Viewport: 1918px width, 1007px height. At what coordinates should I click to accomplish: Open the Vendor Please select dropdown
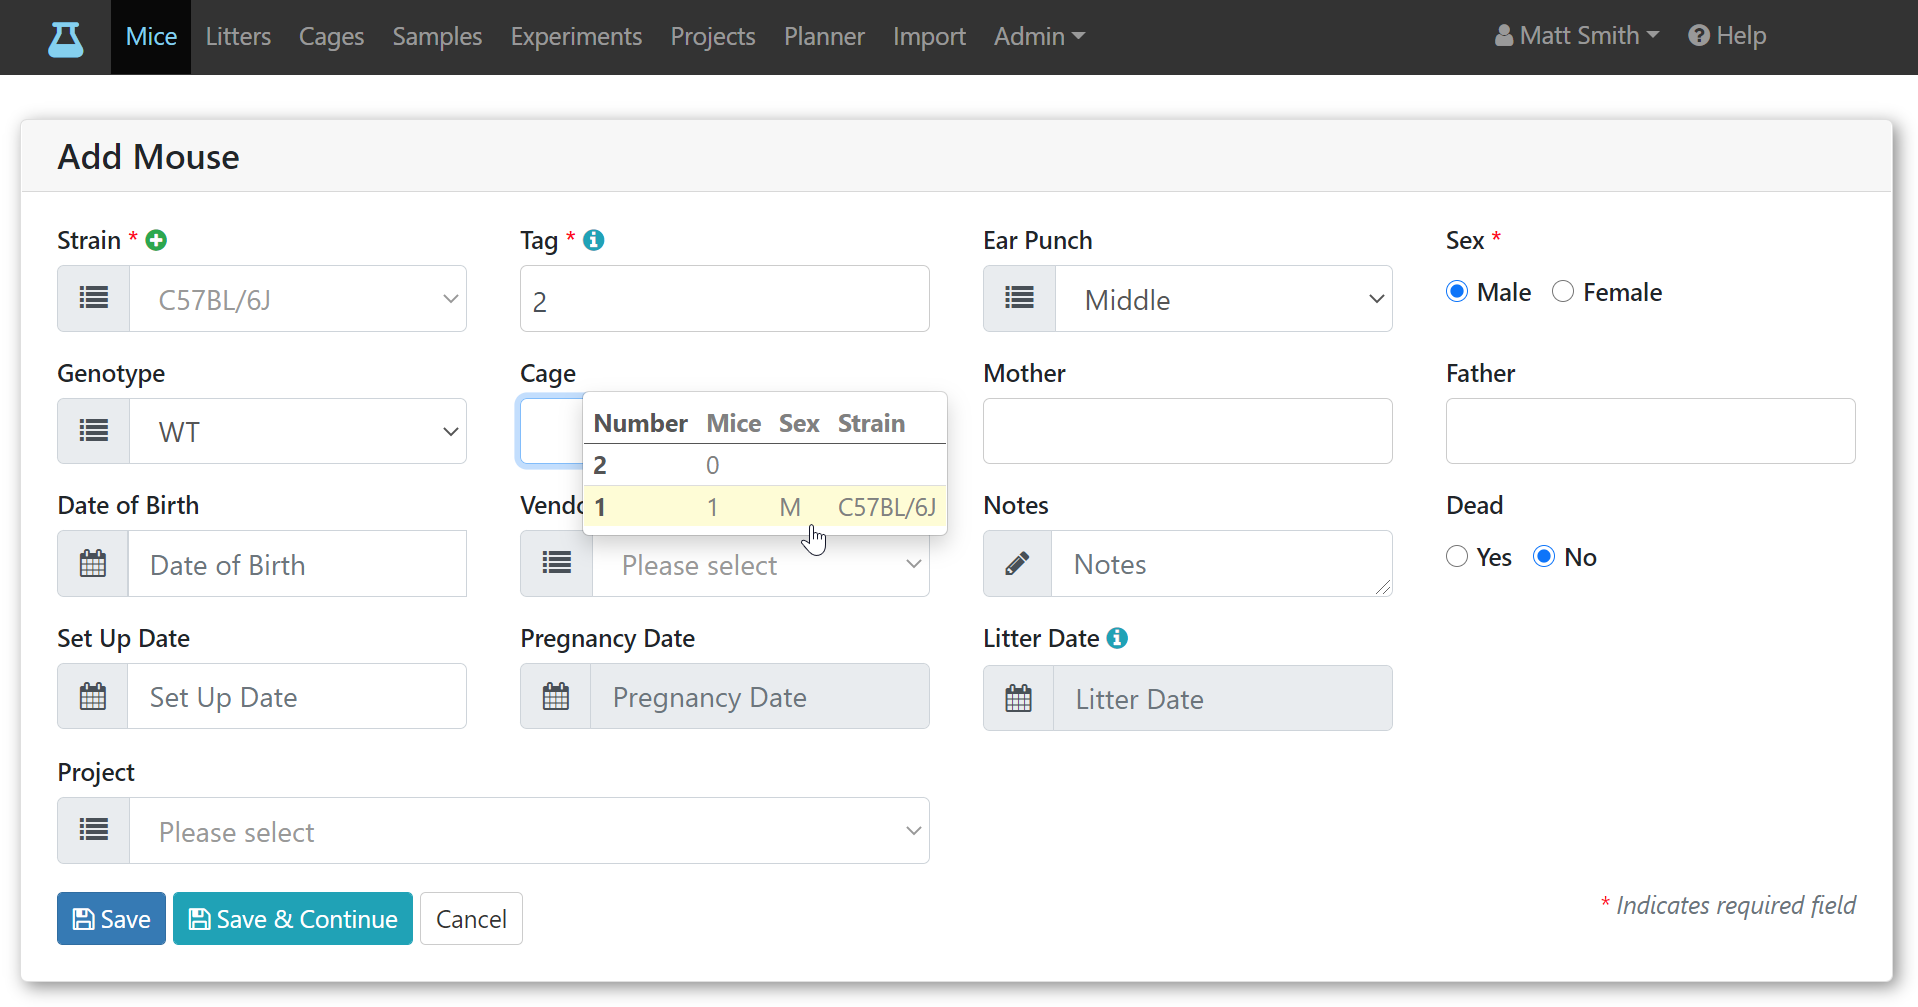tap(761, 564)
